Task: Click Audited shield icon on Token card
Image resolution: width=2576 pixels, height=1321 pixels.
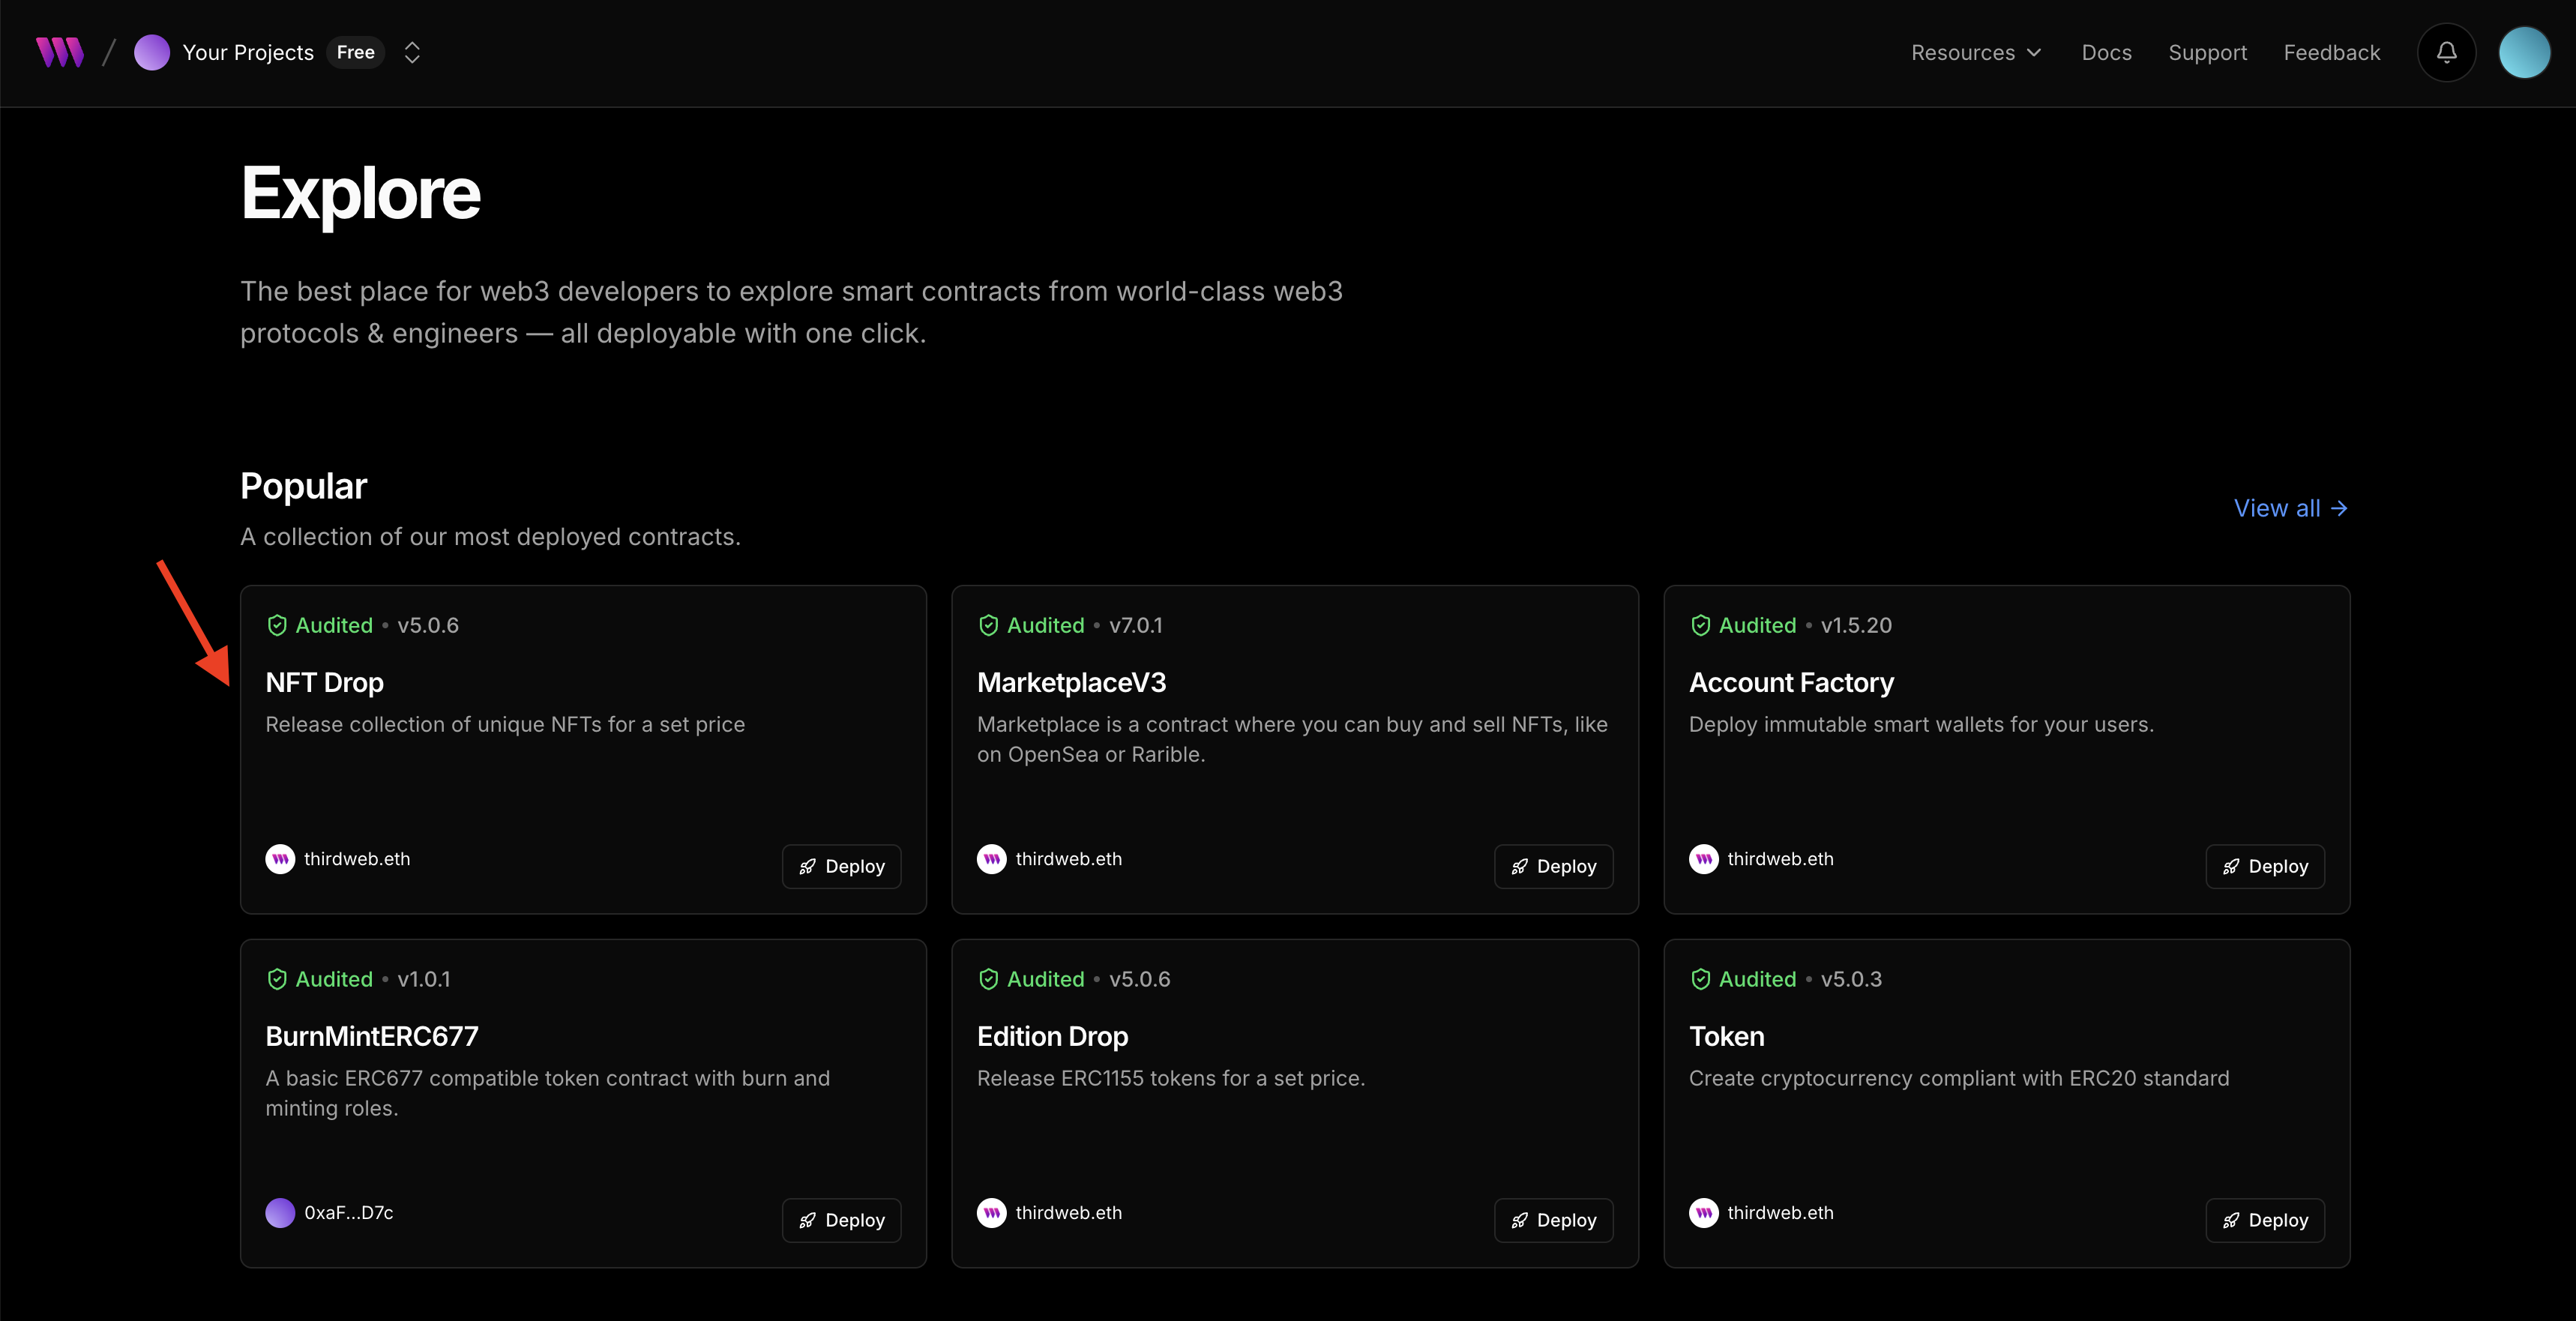Action: click(x=1700, y=979)
